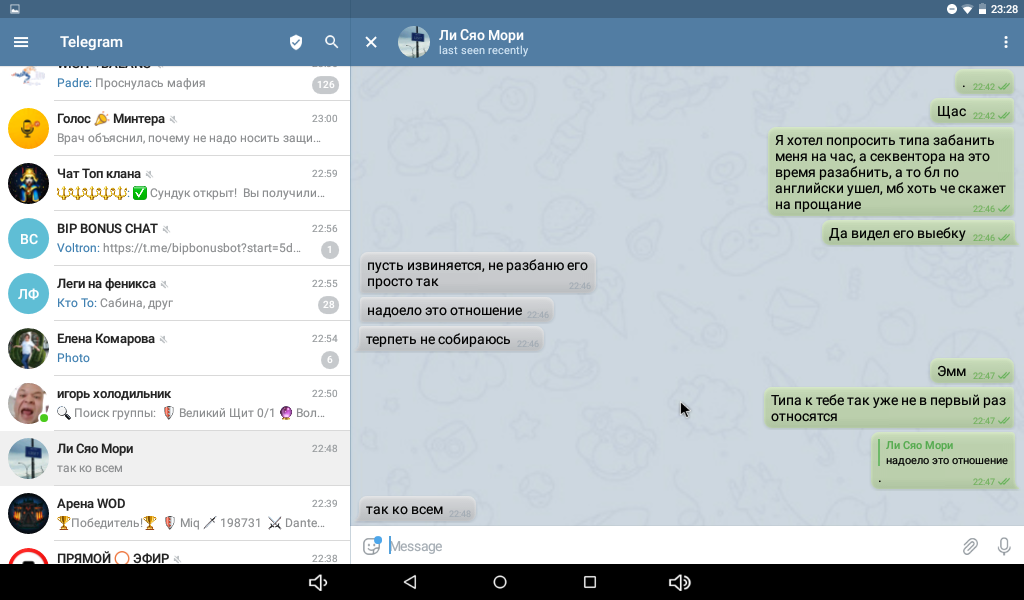1024x600 pixels.
Task: Click the Ли Сяо Мори header name
Action: (481, 35)
